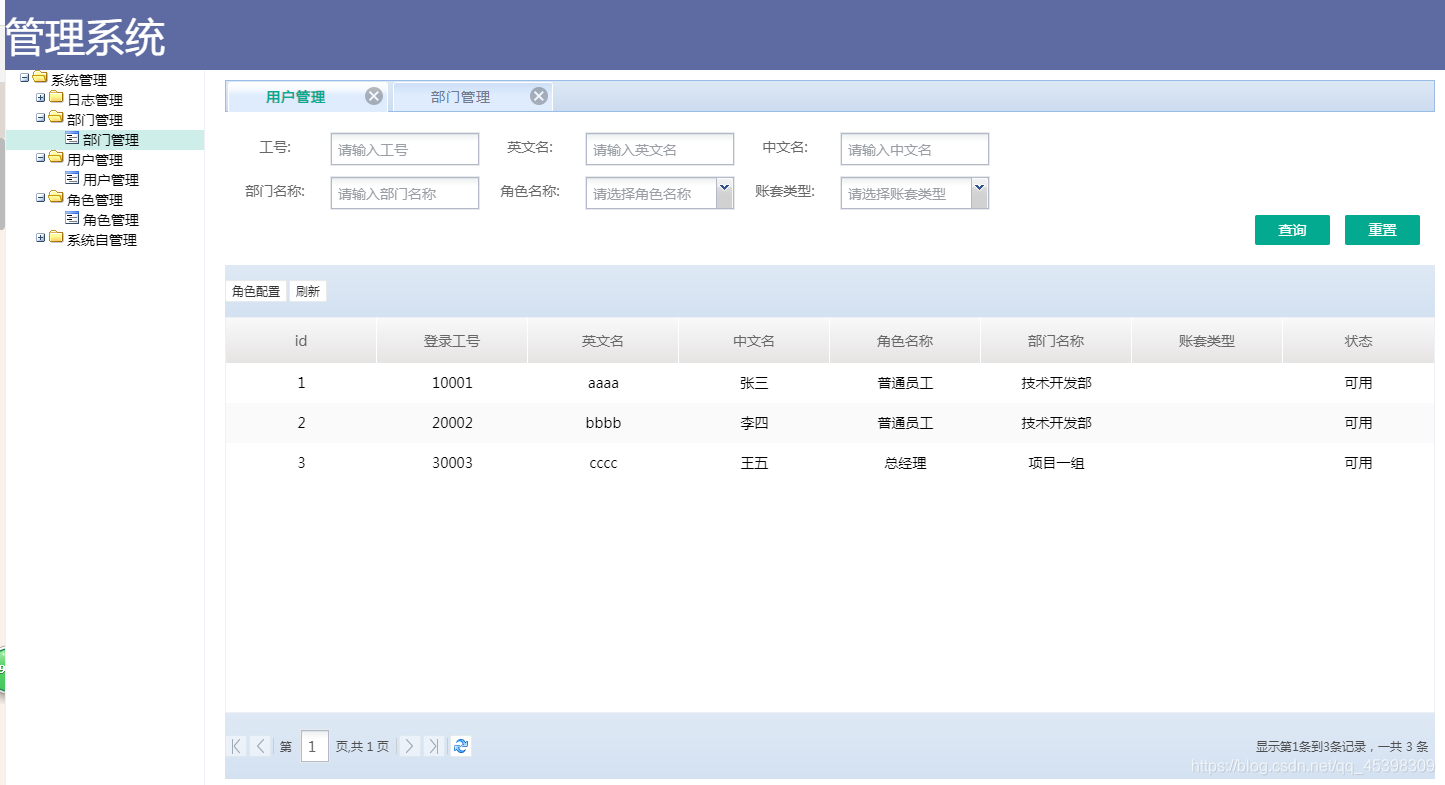Image resolution: width=1445 pixels, height=785 pixels.
Task: Expand the 系统自管理 tree node
Action: click(41, 237)
